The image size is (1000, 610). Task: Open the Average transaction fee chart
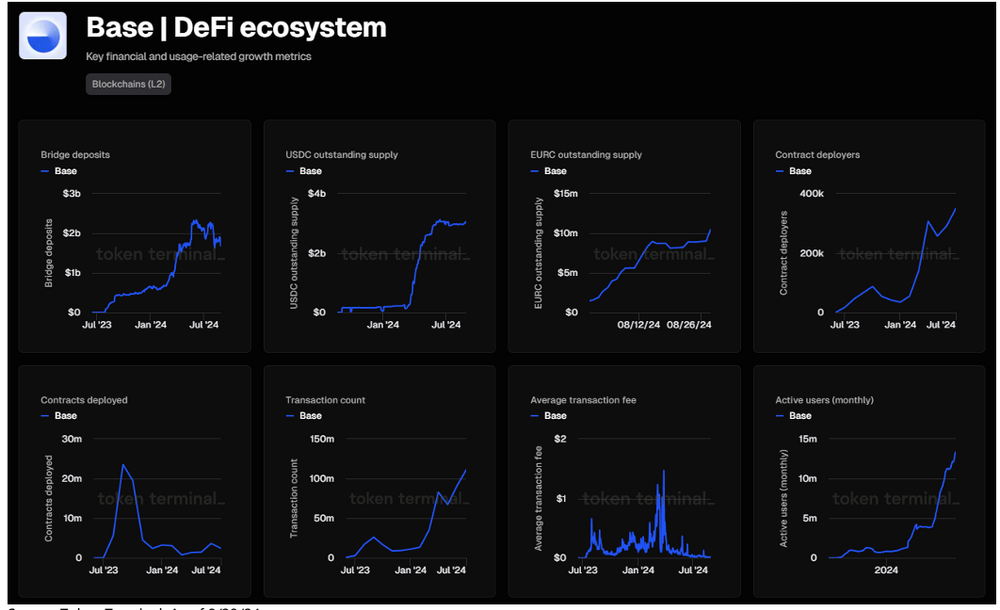click(624, 481)
